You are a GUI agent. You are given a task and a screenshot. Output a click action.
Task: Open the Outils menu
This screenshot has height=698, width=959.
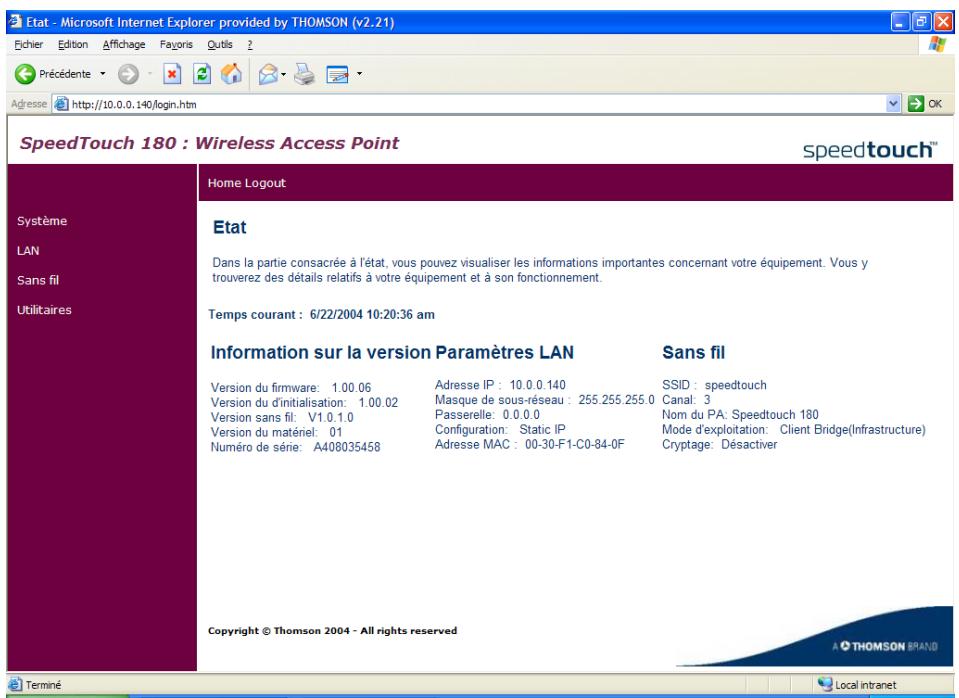coord(220,45)
